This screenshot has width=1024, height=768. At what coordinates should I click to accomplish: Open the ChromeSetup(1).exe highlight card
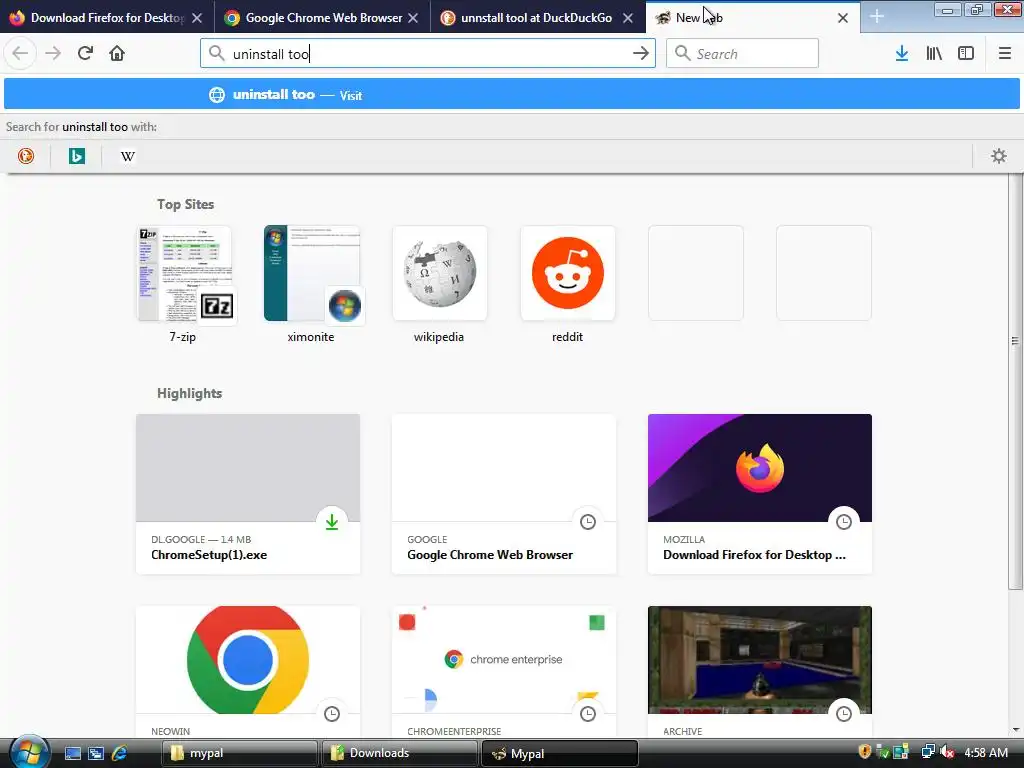[248, 494]
